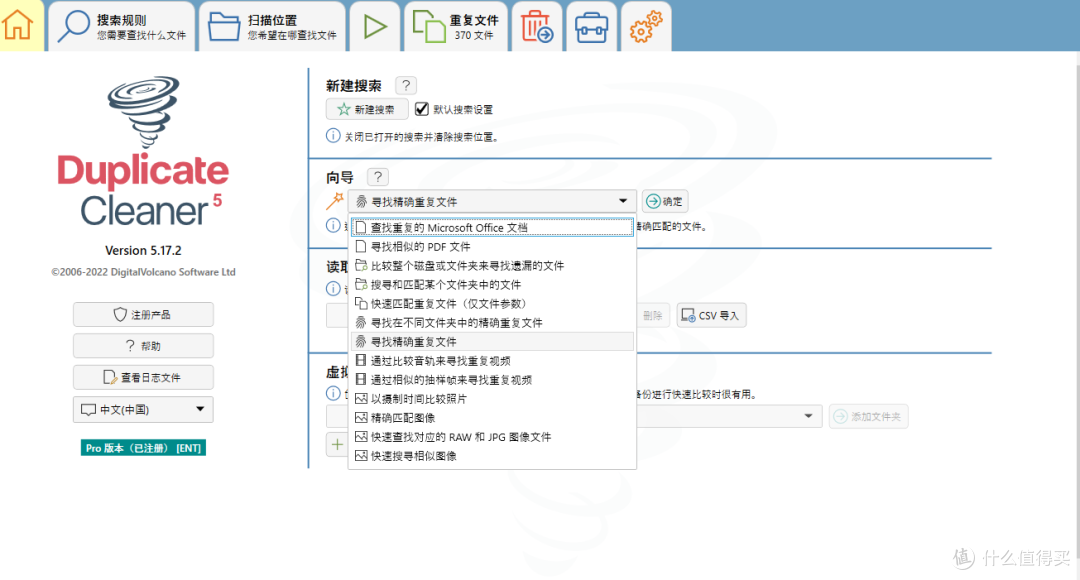Image resolution: width=1080 pixels, height=580 pixels.
Task: Click the help icon beside 向导
Action: click(377, 177)
